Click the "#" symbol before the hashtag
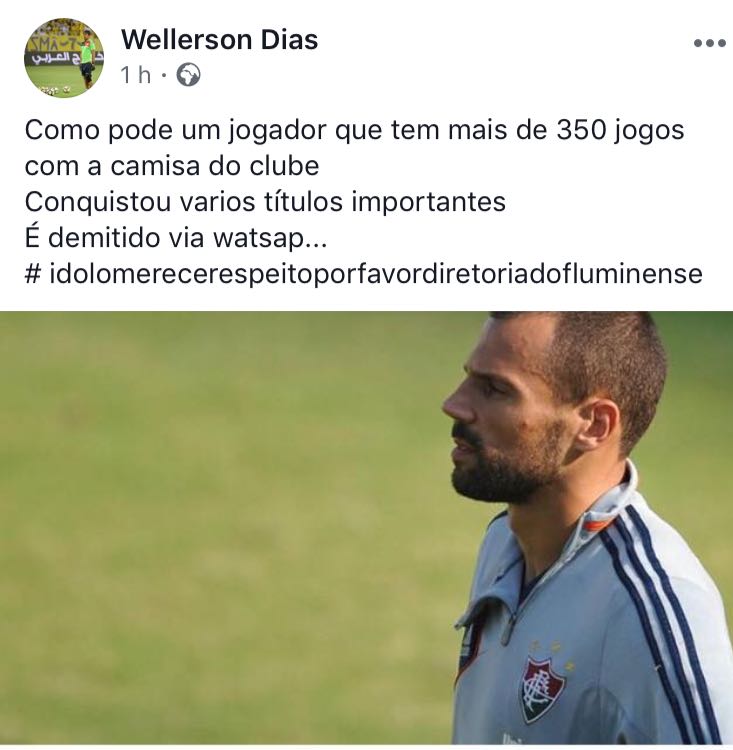This screenshot has width=733, height=750. pos(33,274)
